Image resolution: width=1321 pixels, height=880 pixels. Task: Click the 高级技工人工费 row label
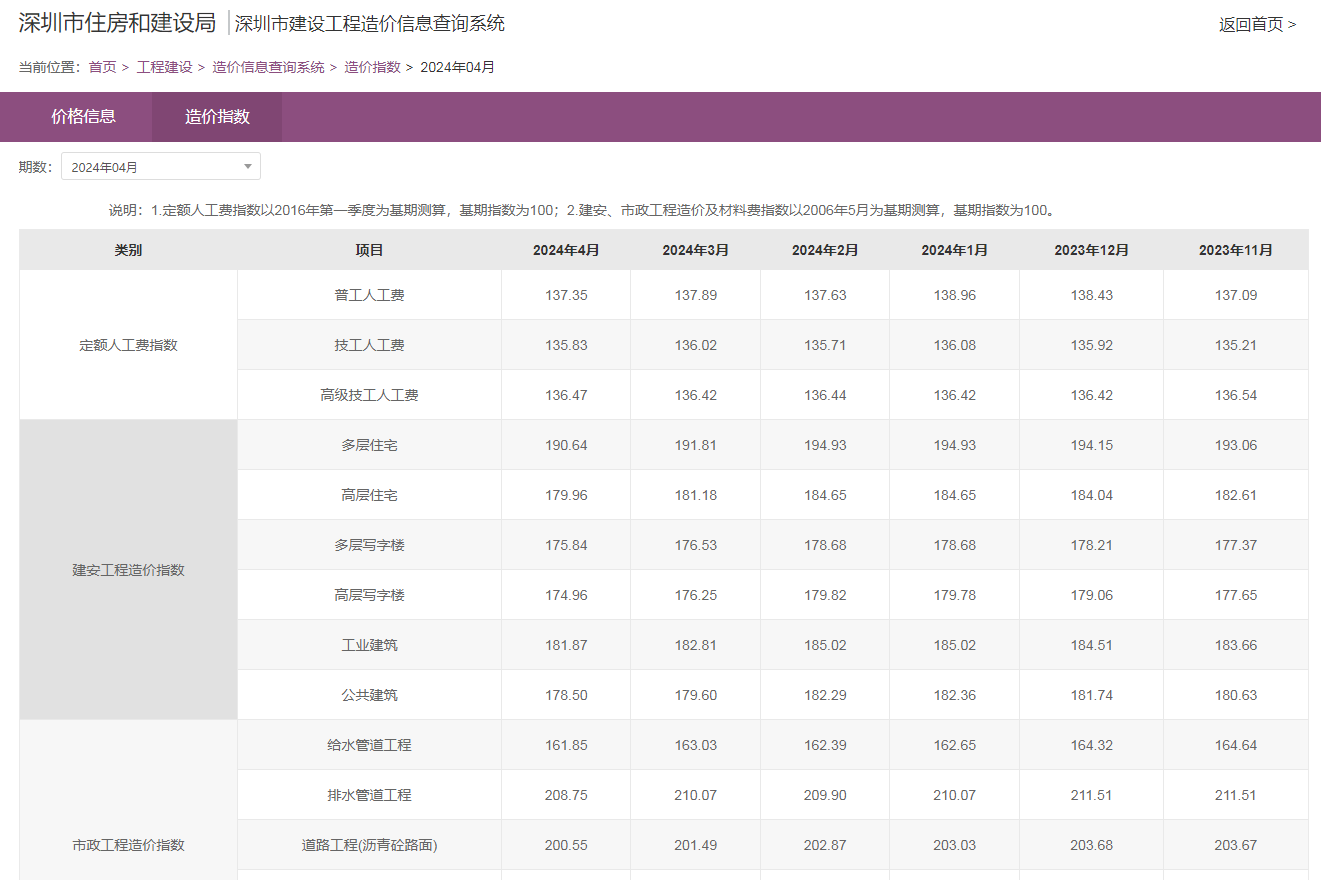[x=369, y=395]
